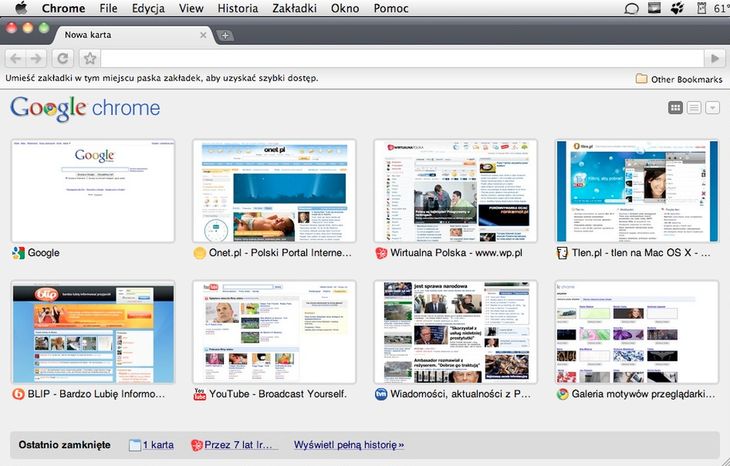730x466 pixels.
Task: Open the Zakładki menu
Action: [294, 8]
